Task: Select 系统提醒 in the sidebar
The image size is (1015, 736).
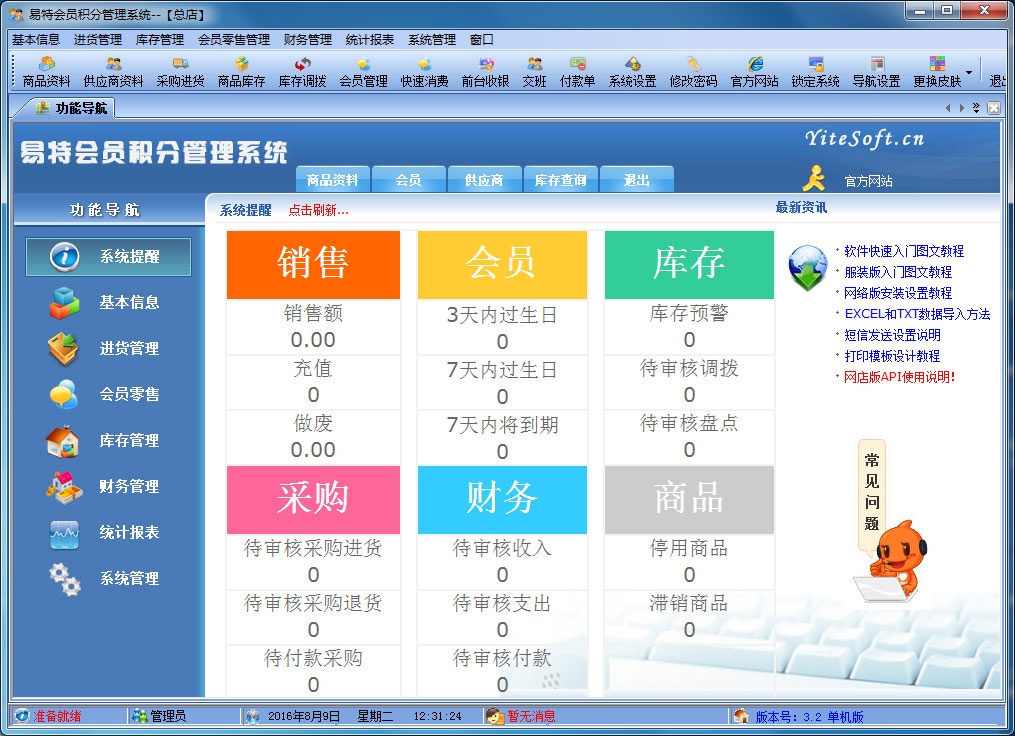Action: click(108, 256)
